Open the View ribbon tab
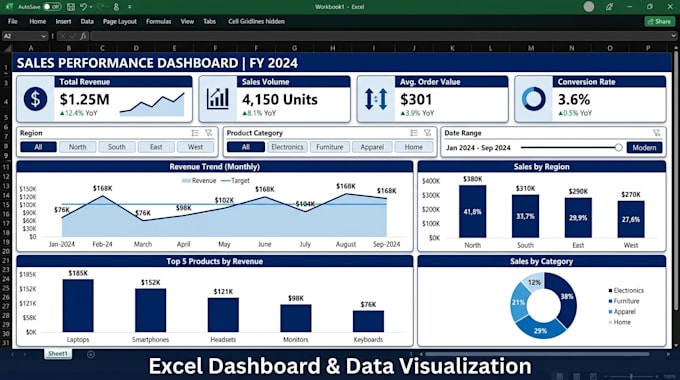680x380 pixels. 187,21
